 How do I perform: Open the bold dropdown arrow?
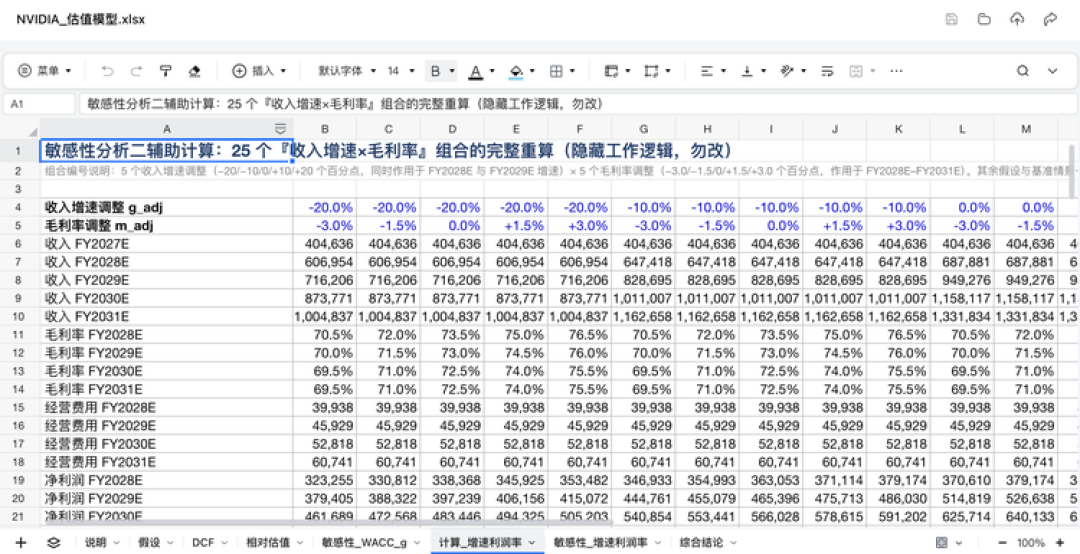click(x=452, y=71)
